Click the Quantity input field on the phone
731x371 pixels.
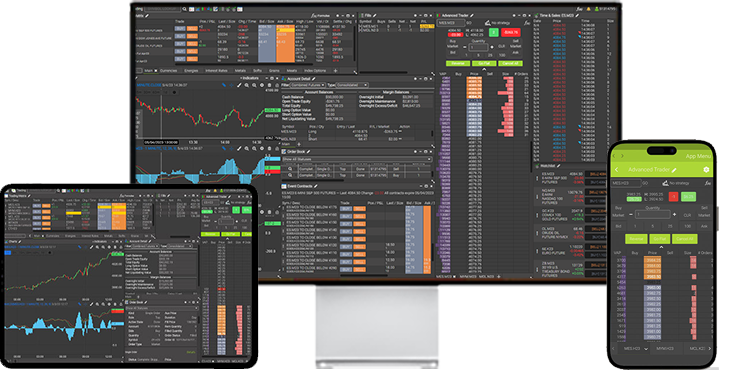653,214
